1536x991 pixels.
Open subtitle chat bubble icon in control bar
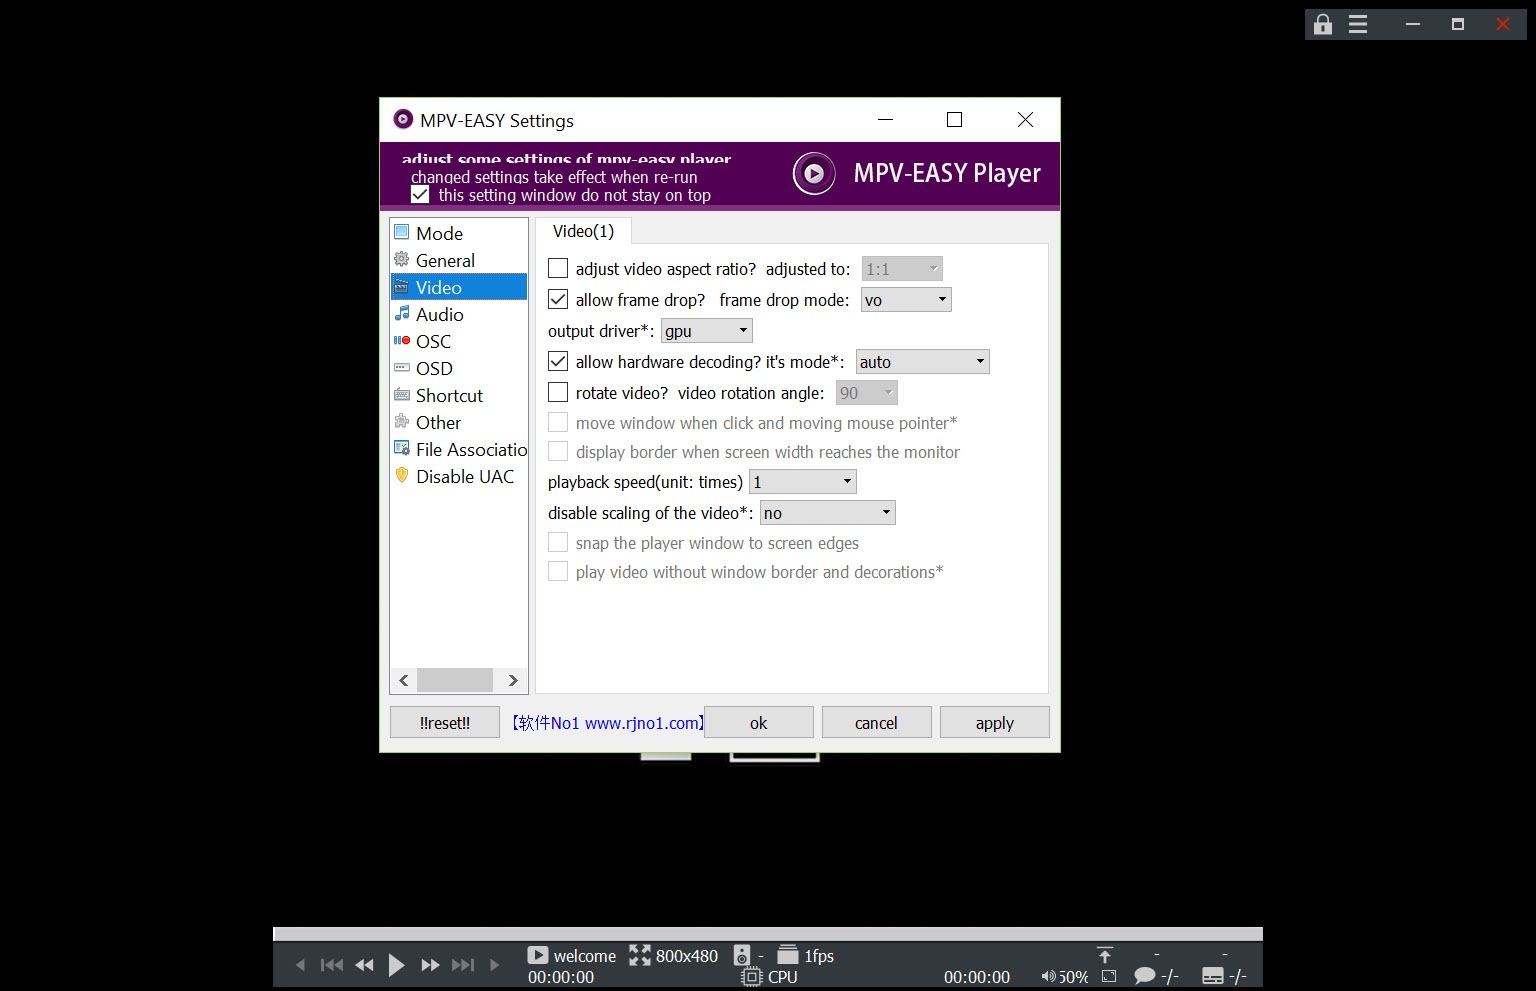(1144, 975)
